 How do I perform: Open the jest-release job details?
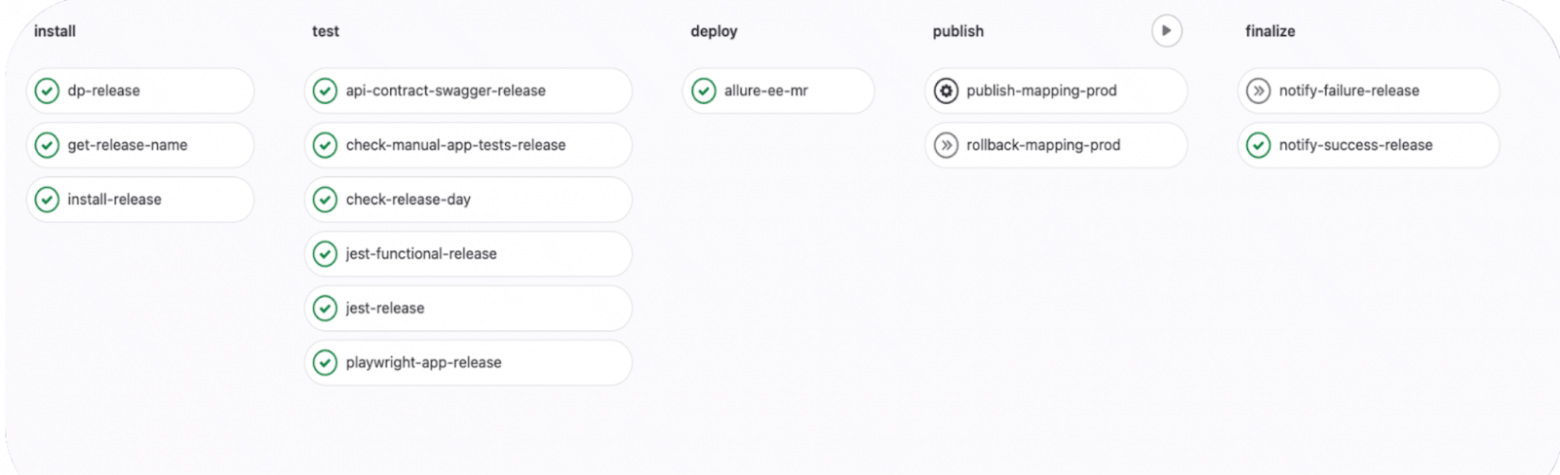[385, 308]
